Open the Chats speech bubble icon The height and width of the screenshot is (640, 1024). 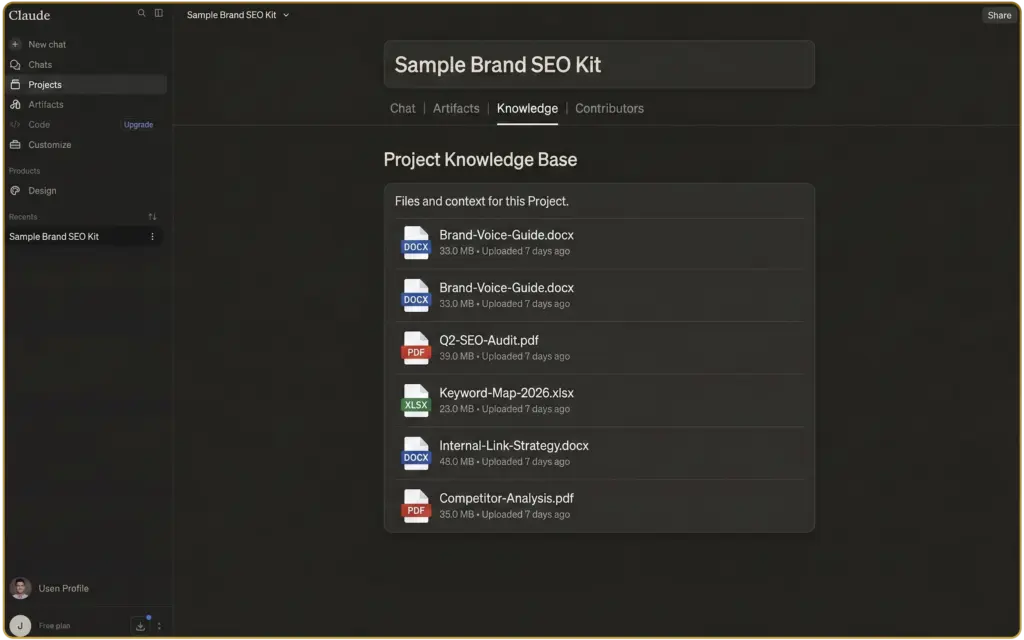tap(15, 65)
